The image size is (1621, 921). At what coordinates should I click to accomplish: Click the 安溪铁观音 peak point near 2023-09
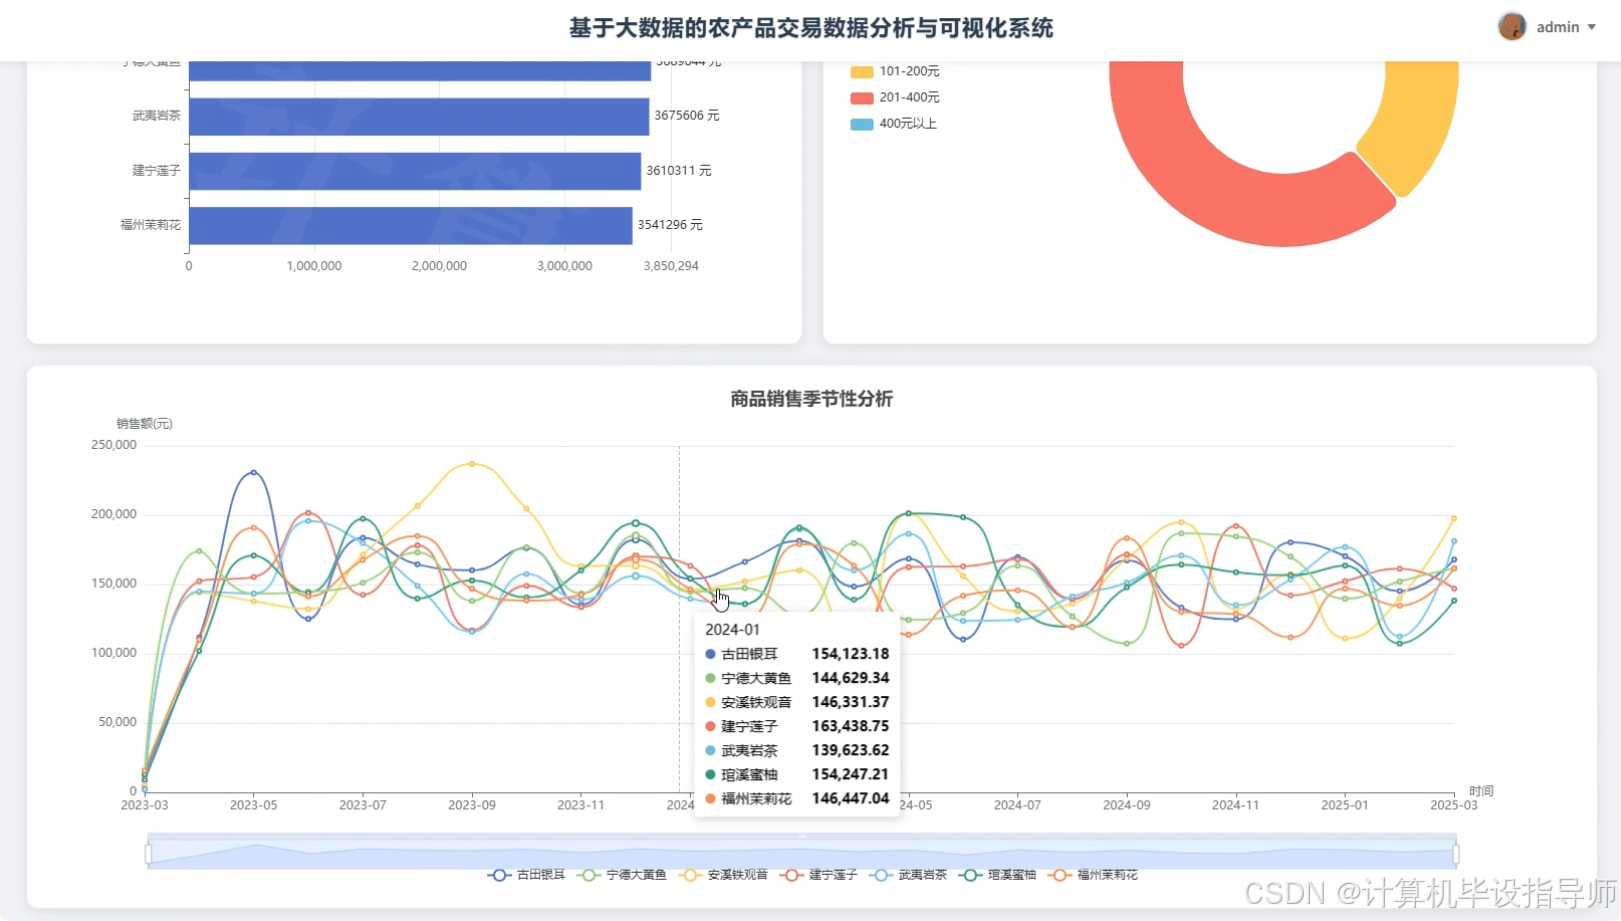(x=472, y=464)
